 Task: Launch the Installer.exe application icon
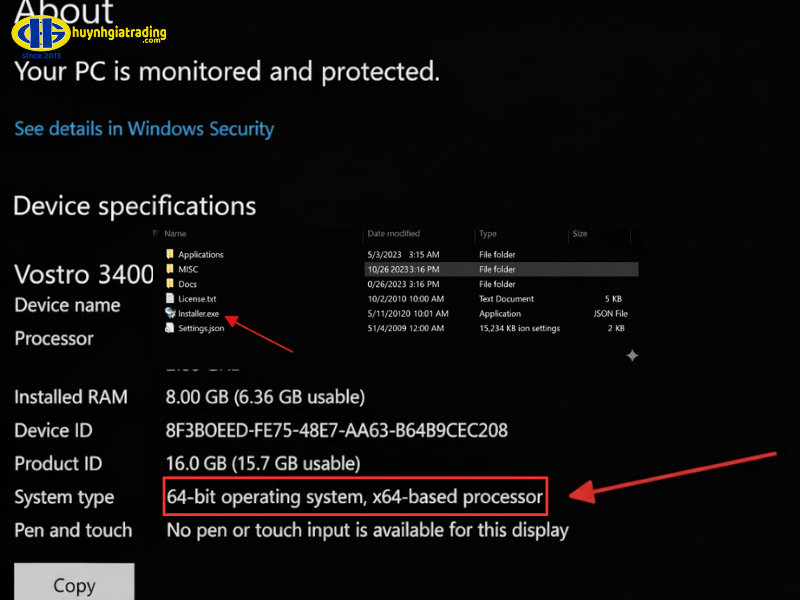170,314
